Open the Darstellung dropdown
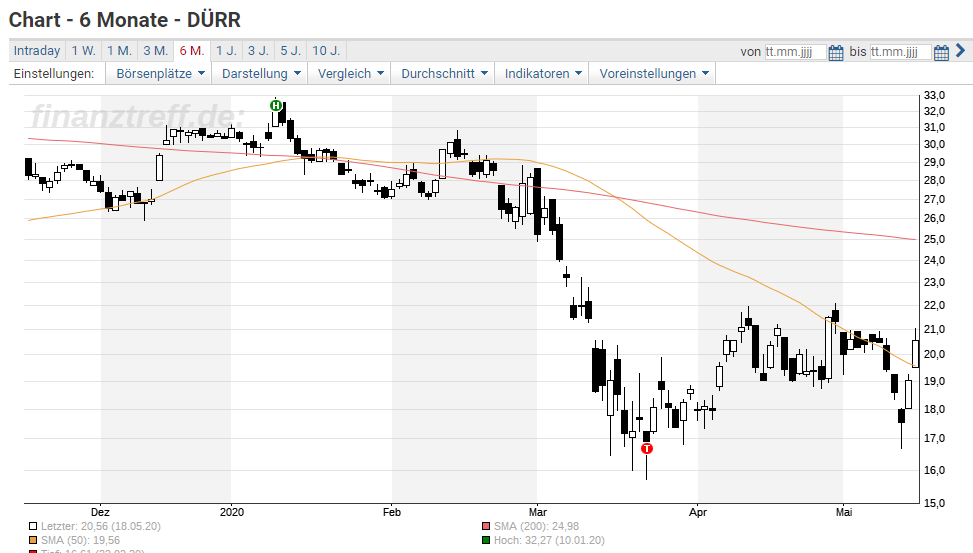This screenshot has width=973, height=553. click(261, 73)
